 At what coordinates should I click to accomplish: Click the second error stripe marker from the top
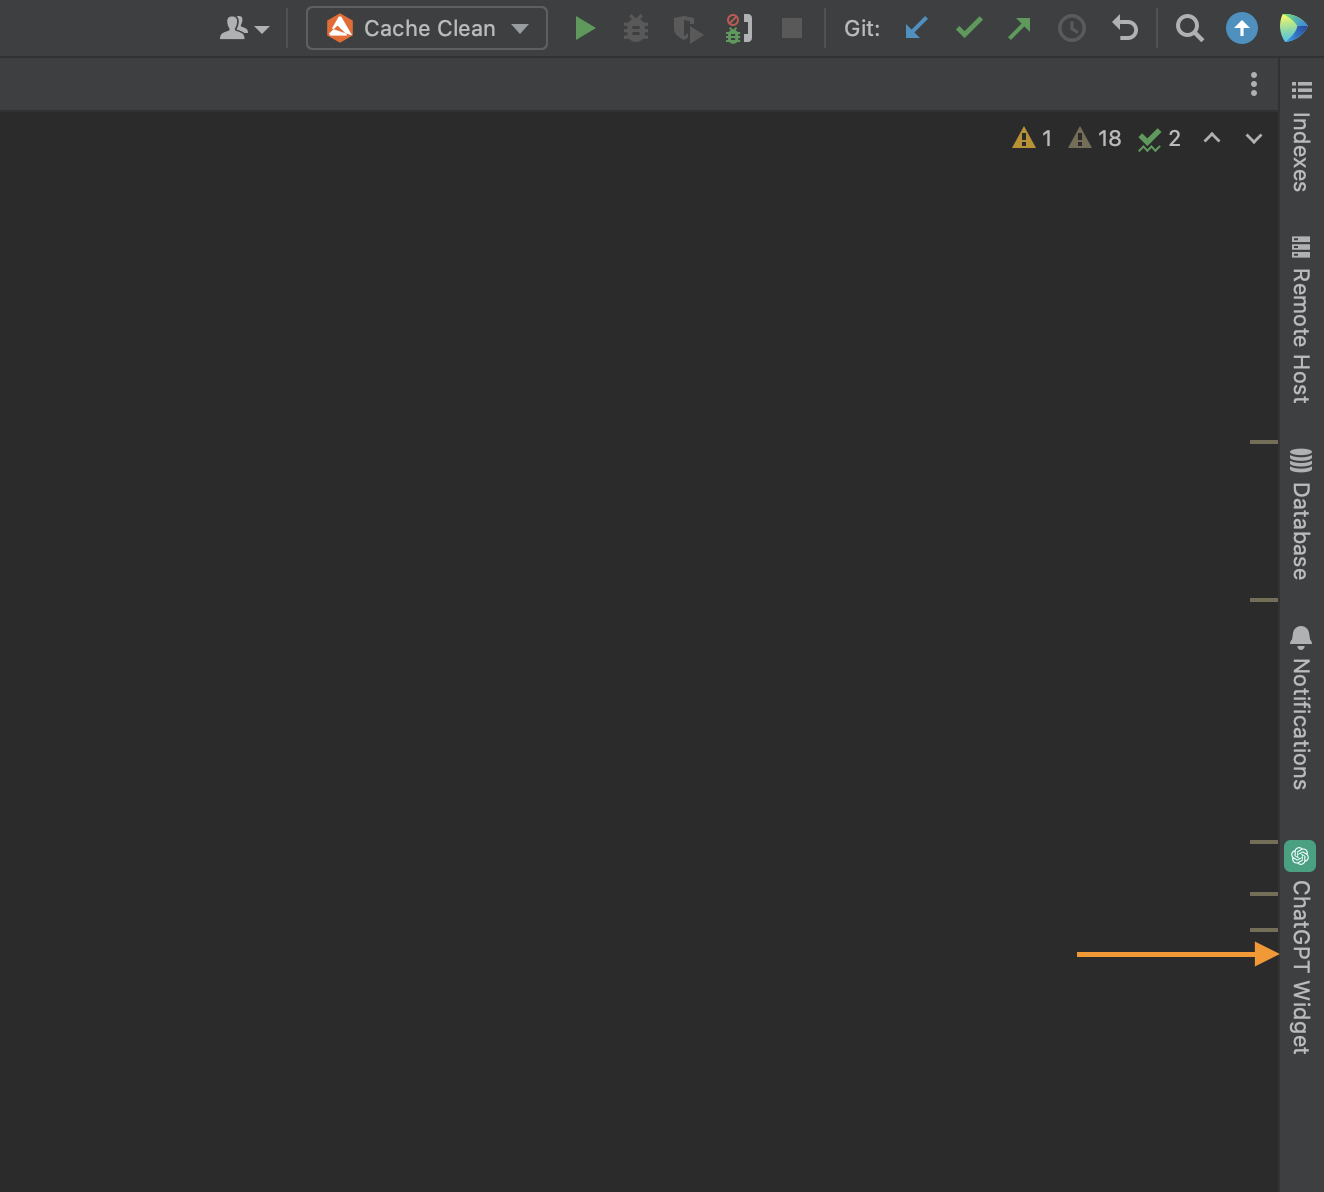pyautogui.click(x=1264, y=599)
